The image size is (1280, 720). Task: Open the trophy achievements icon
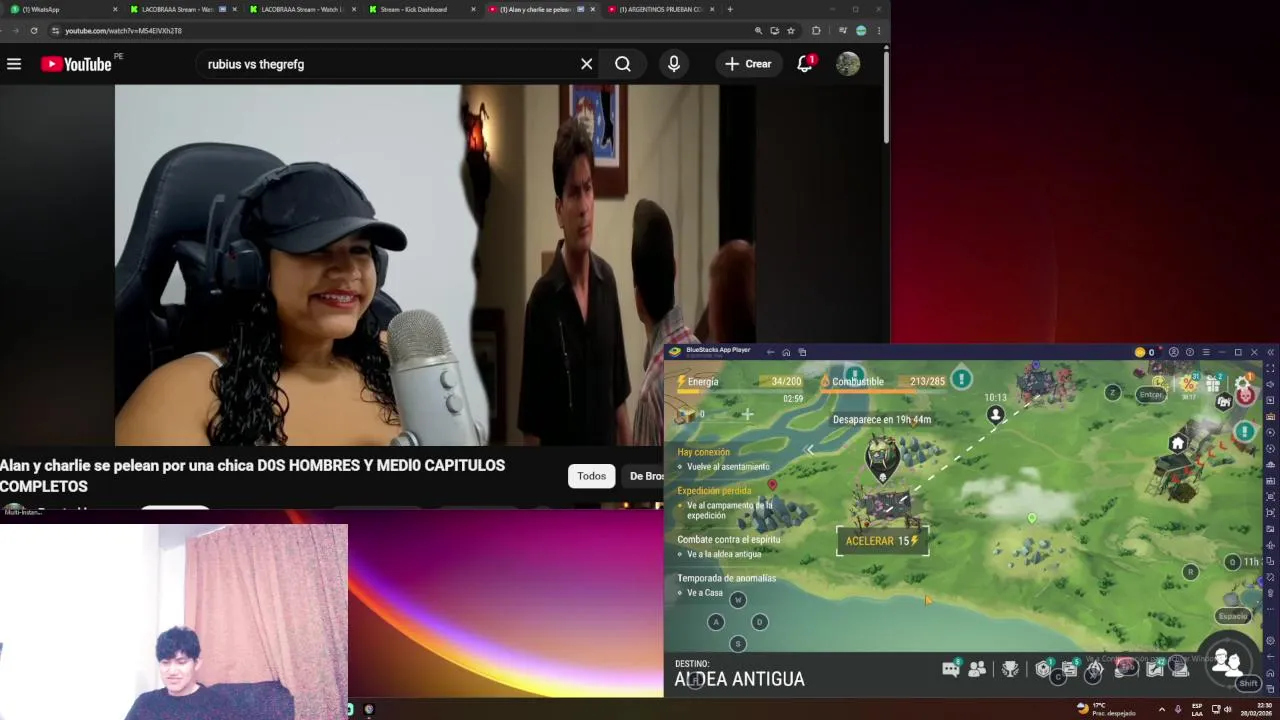click(x=1010, y=669)
